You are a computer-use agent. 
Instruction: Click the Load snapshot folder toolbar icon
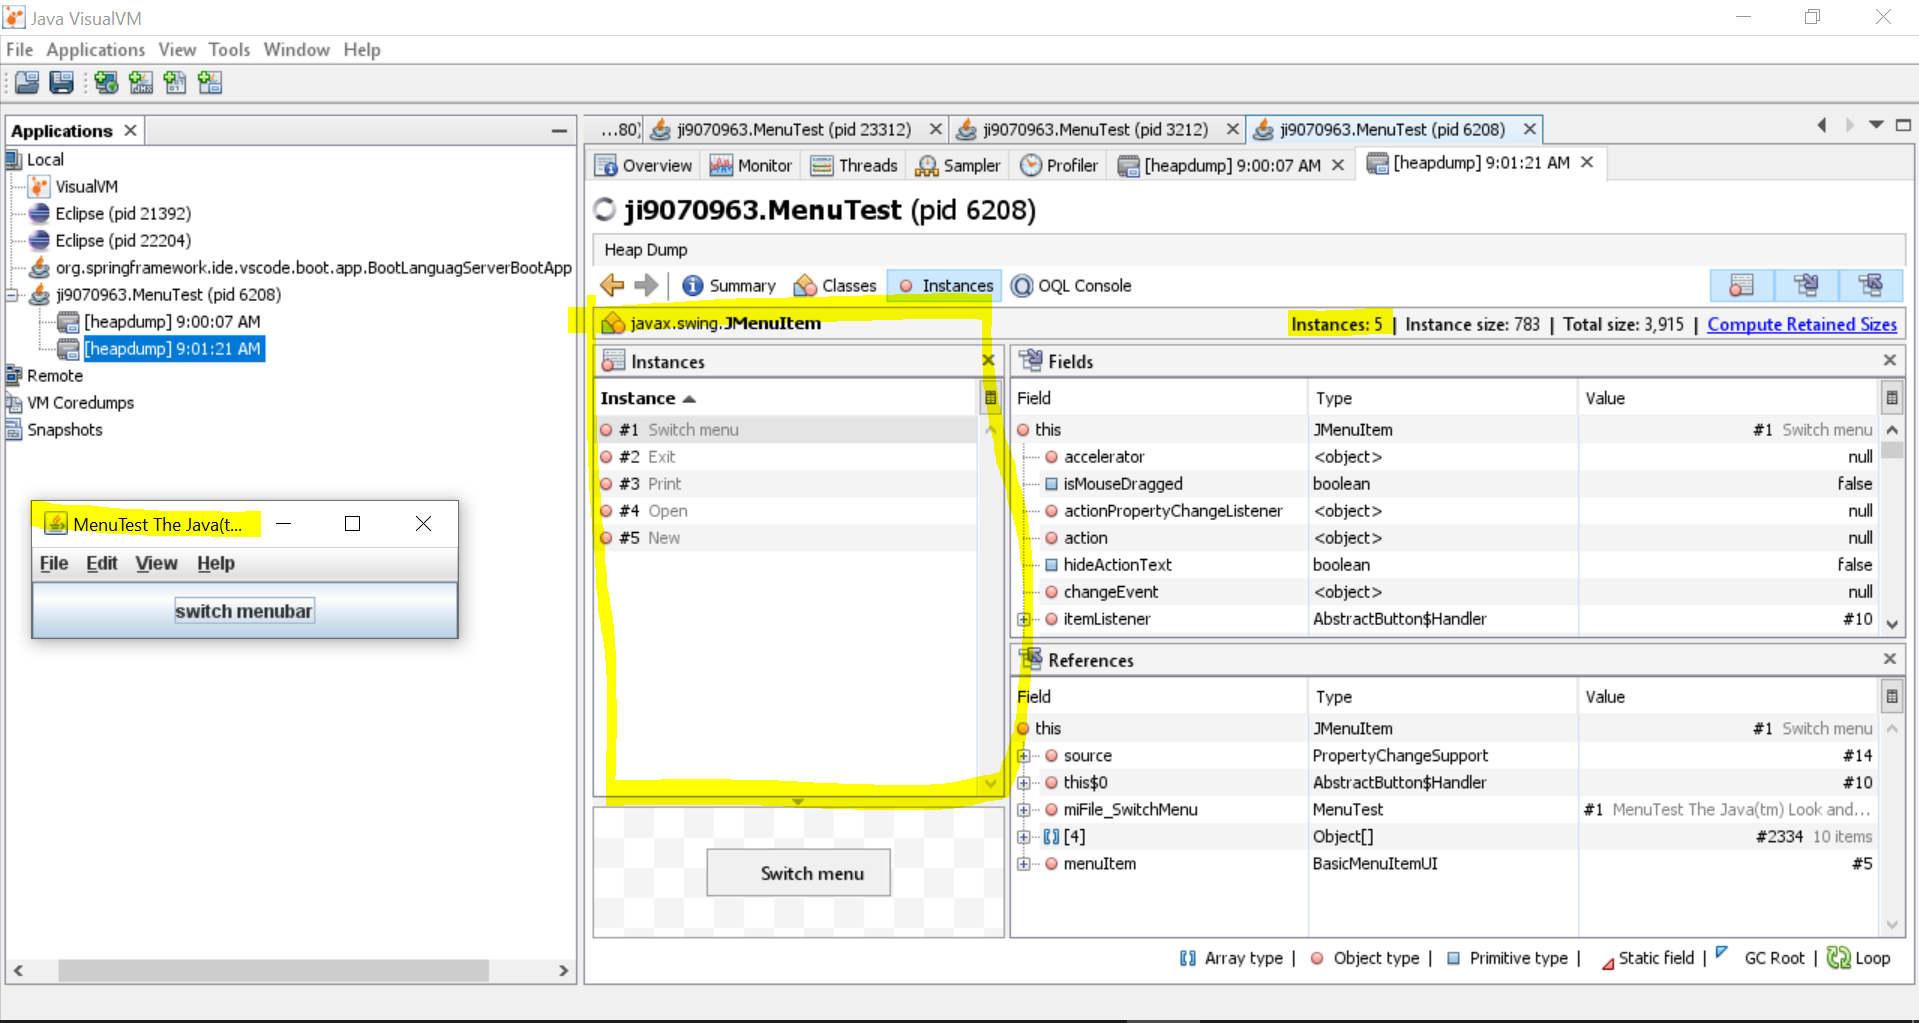[x=27, y=83]
